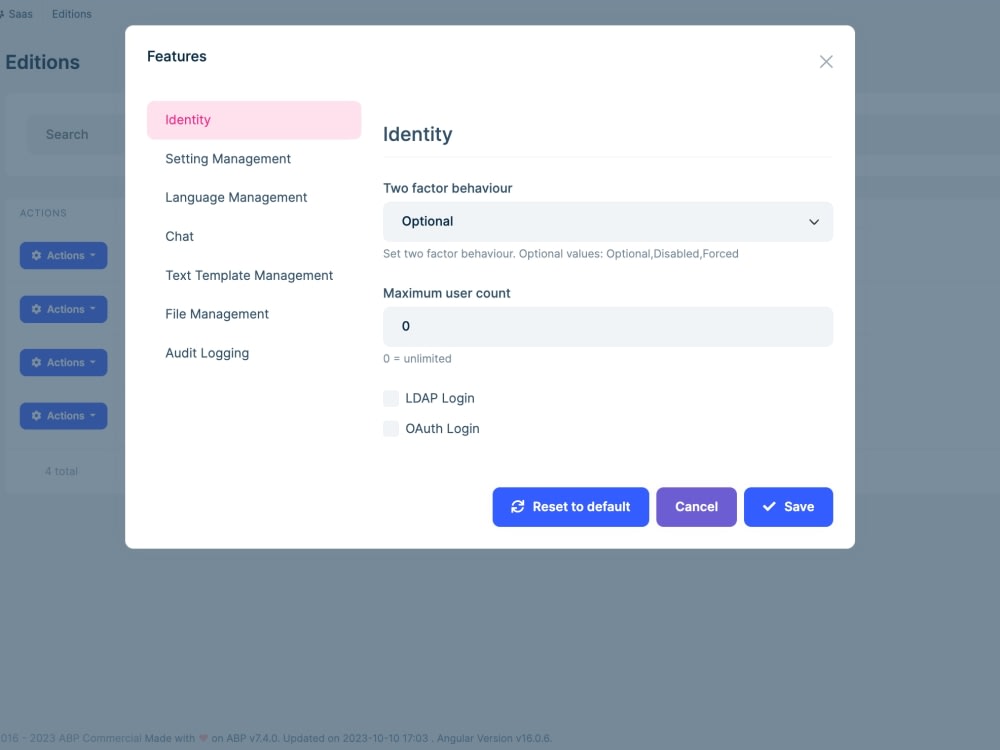Enable the OAuth Login checkbox
The width and height of the screenshot is (1000, 750).
click(x=390, y=428)
